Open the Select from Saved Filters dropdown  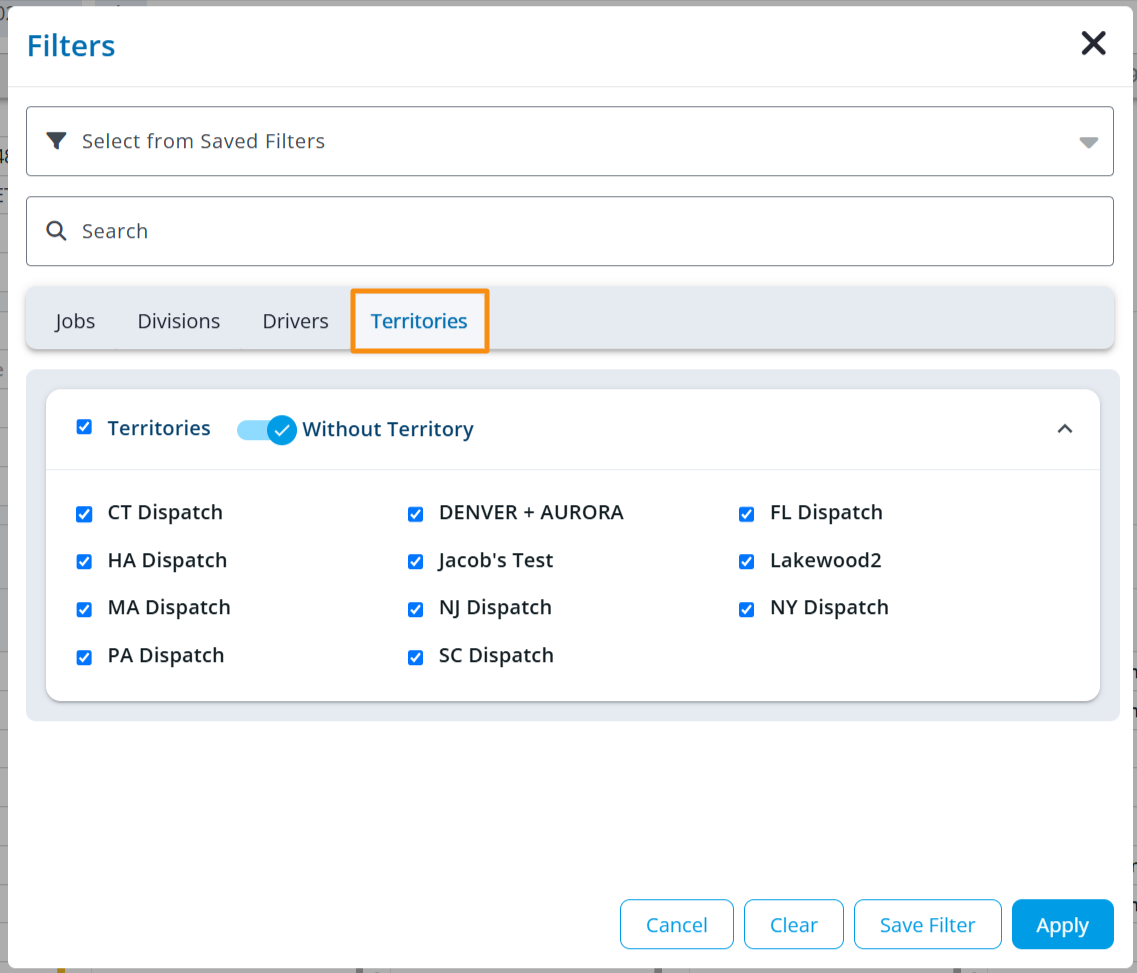570,141
